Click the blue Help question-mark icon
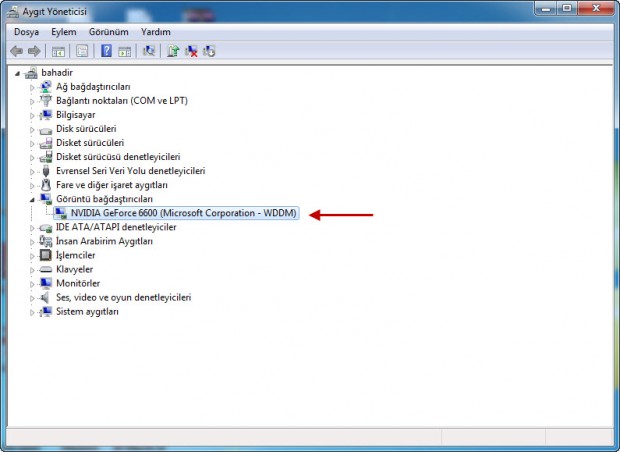This screenshot has height=452, width=620. 106,51
